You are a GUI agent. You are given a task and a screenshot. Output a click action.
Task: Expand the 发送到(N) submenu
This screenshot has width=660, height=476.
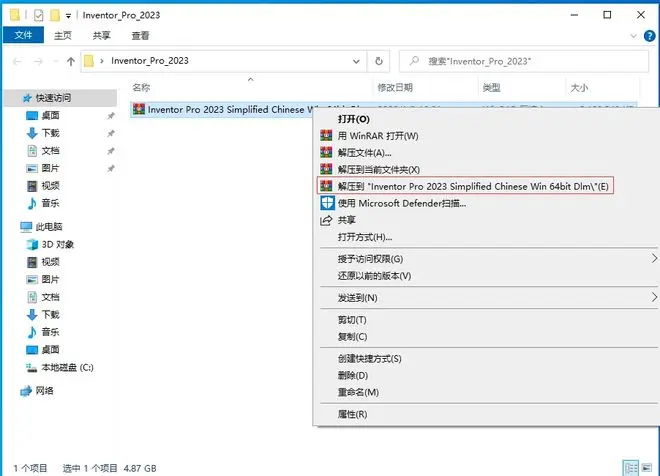point(488,298)
